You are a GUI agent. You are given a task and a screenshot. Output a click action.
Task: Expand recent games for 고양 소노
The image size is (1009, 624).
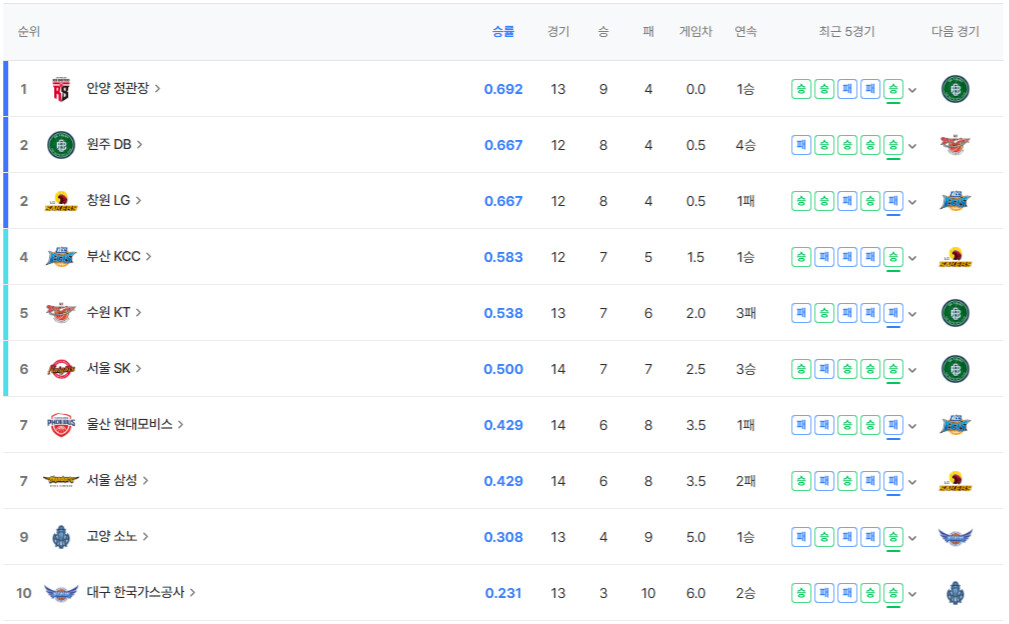coord(912,538)
